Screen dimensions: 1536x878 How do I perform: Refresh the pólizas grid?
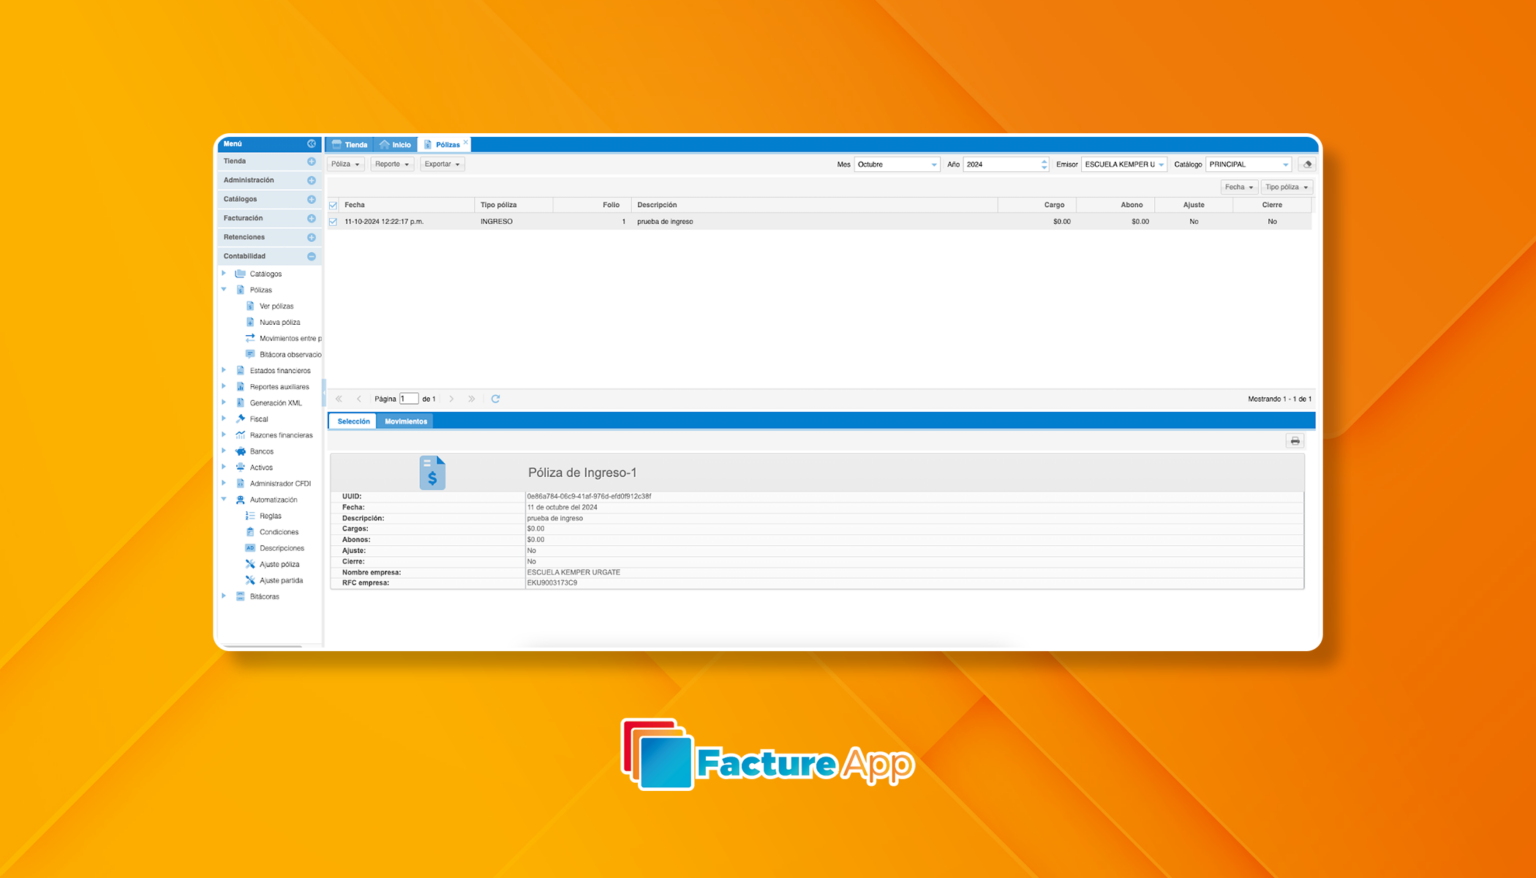tap(495, 399)
